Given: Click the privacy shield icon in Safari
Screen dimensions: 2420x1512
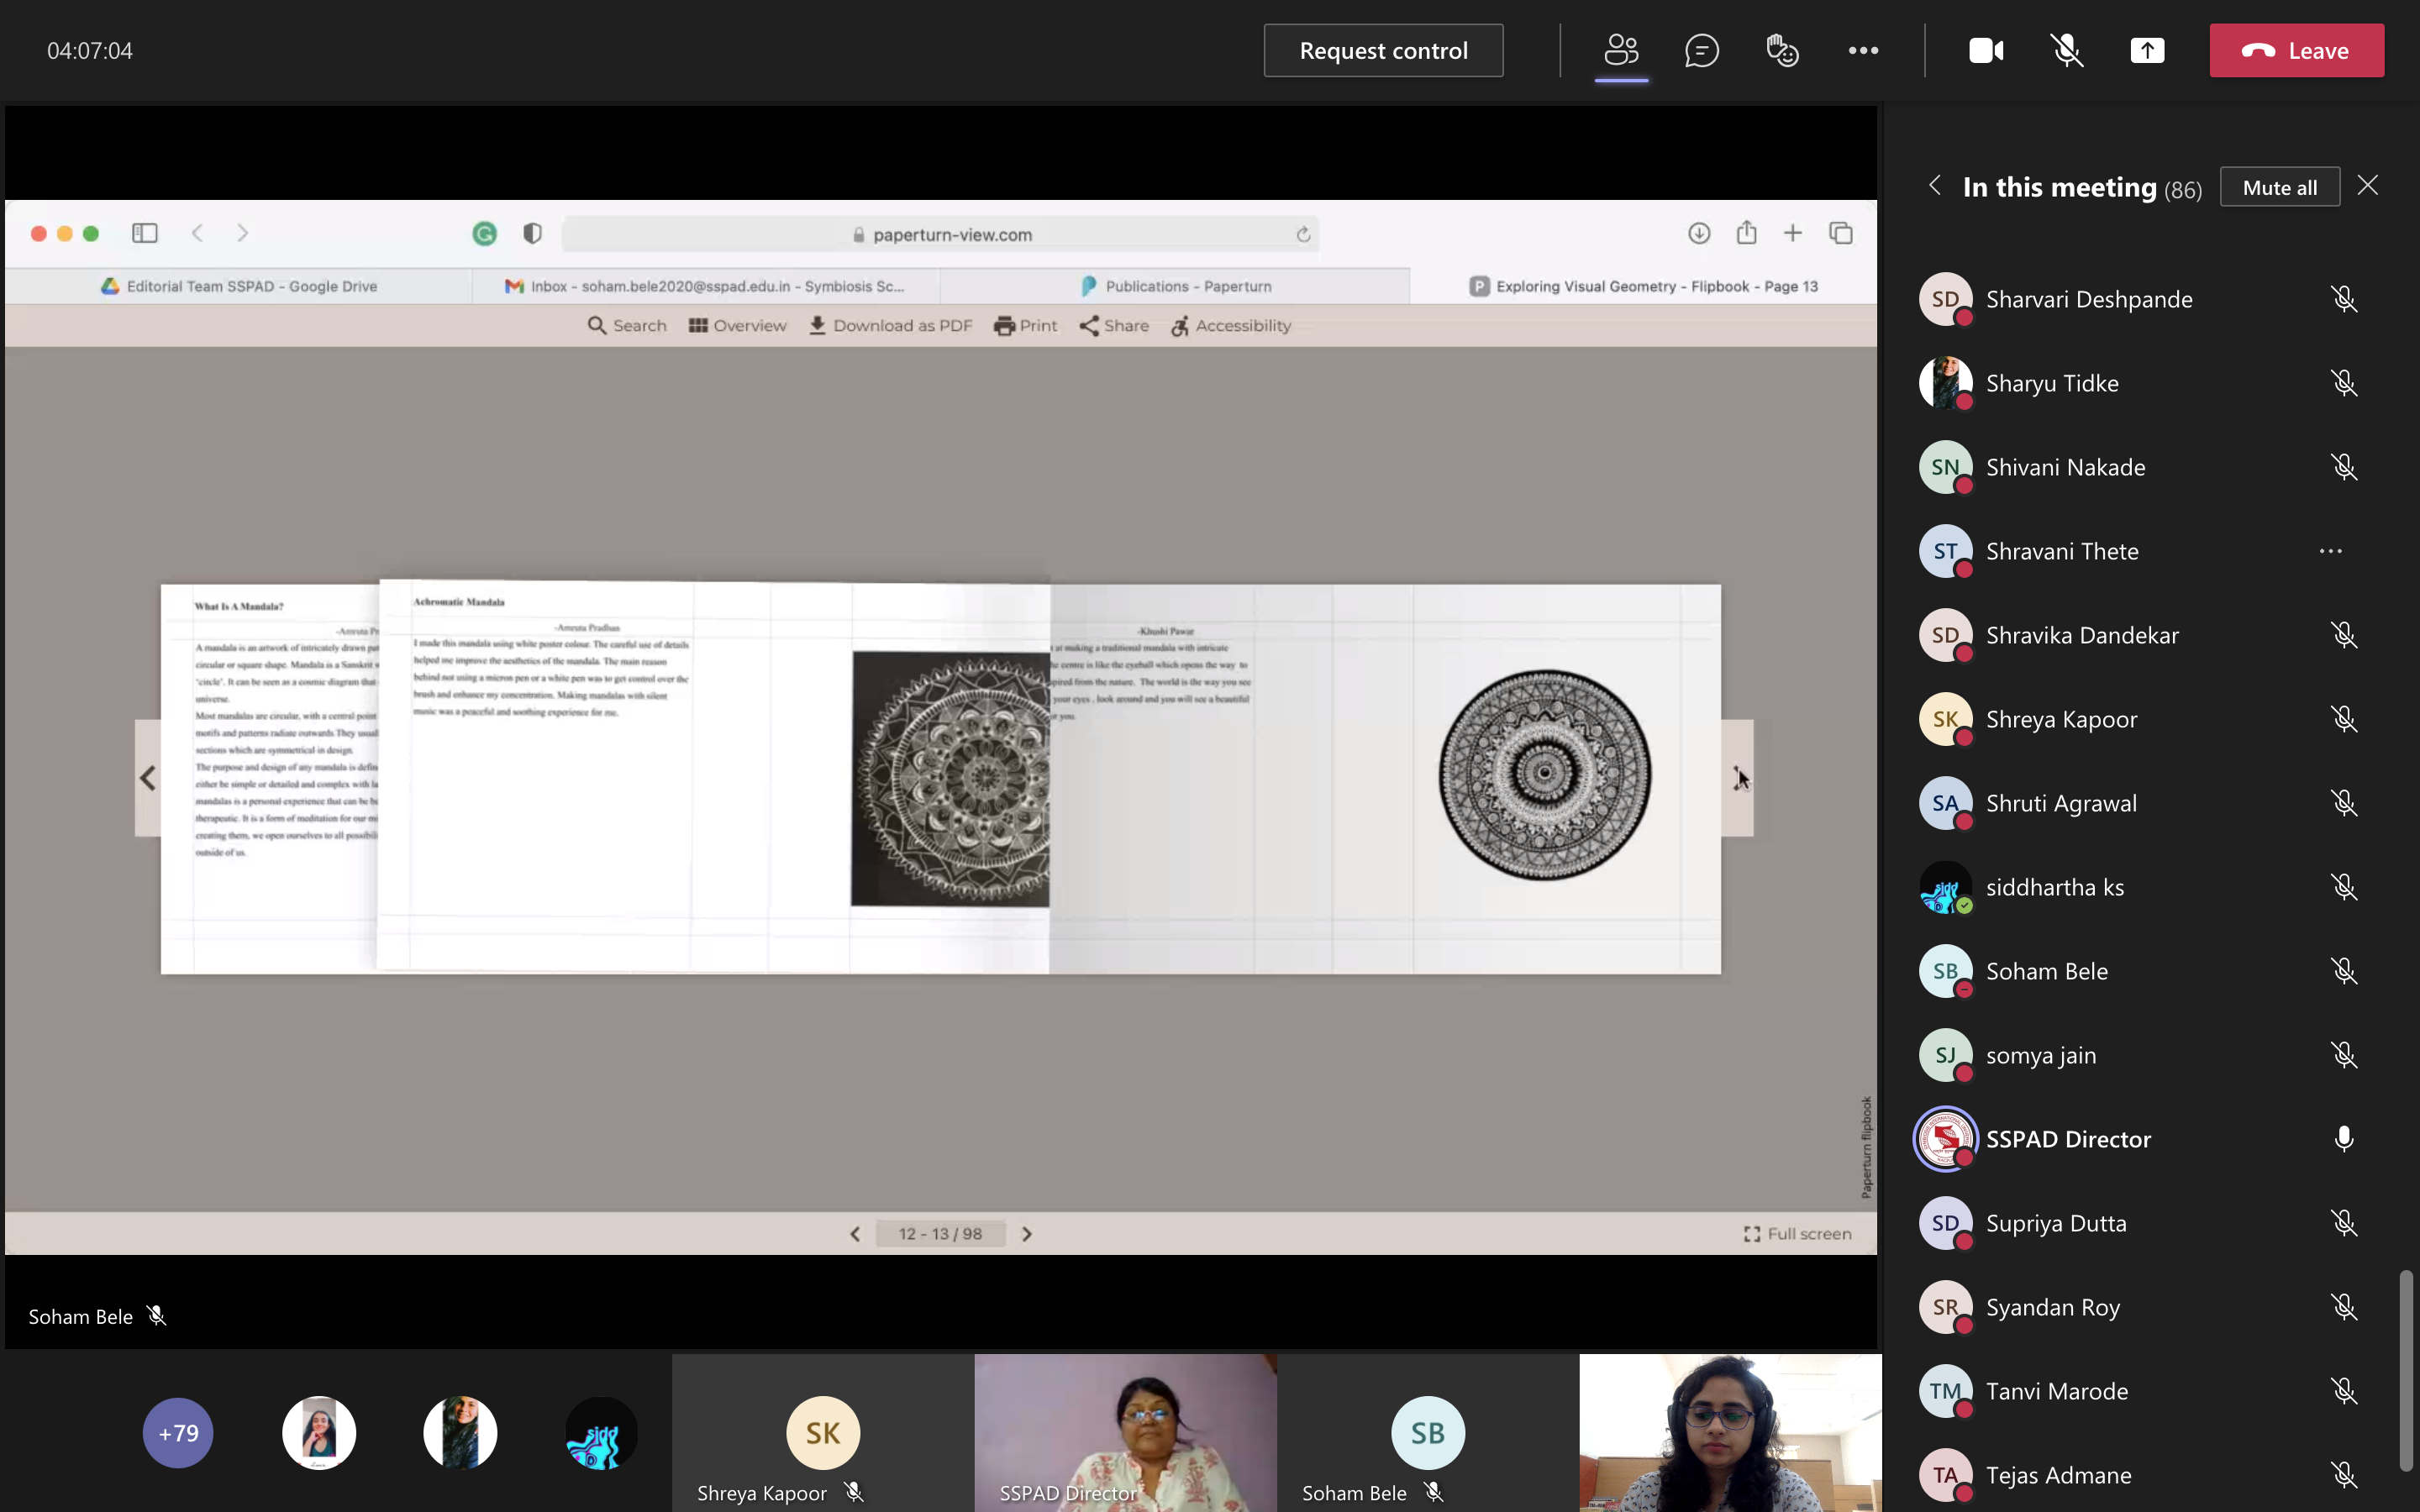Looking at the screenshot, I should 532,233.
